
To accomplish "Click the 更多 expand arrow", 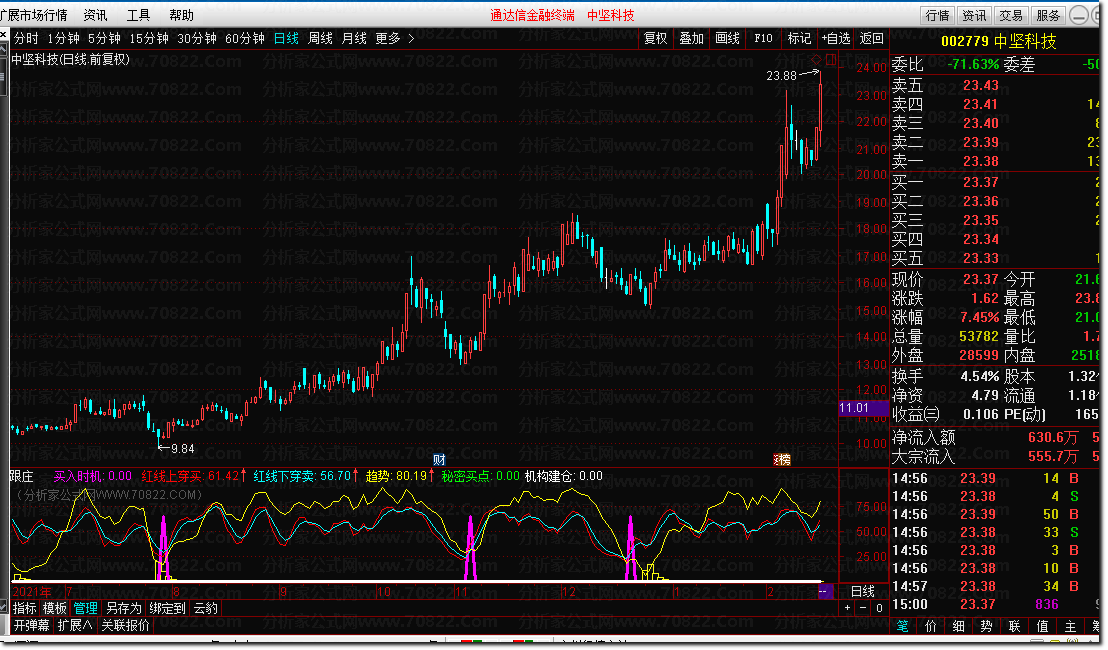I will click(411, 38).
